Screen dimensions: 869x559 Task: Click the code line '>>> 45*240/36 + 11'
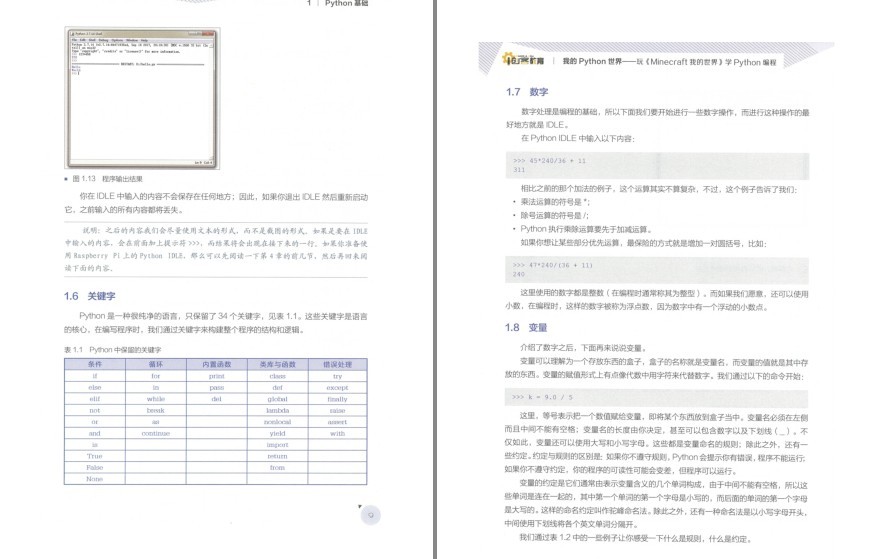click(x=549, y=161)
